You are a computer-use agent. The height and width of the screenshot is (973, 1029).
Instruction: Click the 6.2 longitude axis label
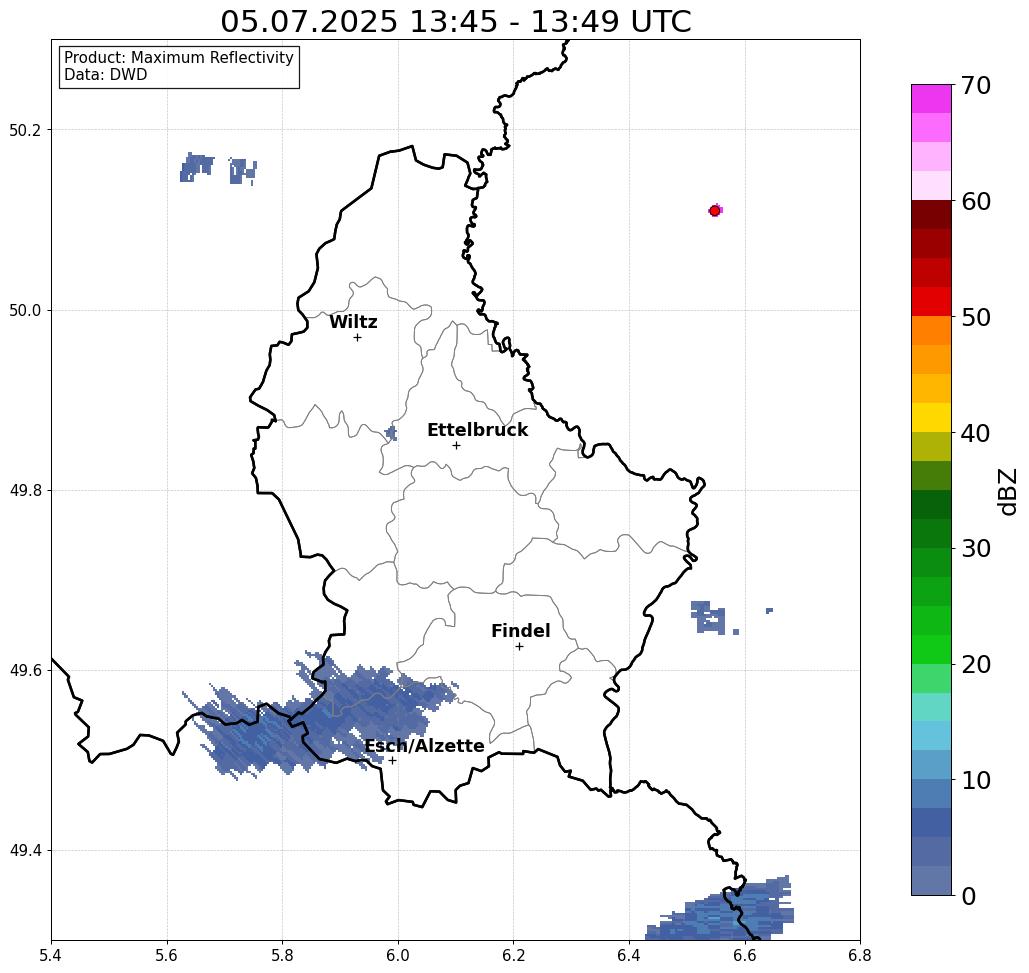pyautogui.click(x=513, y=955)
